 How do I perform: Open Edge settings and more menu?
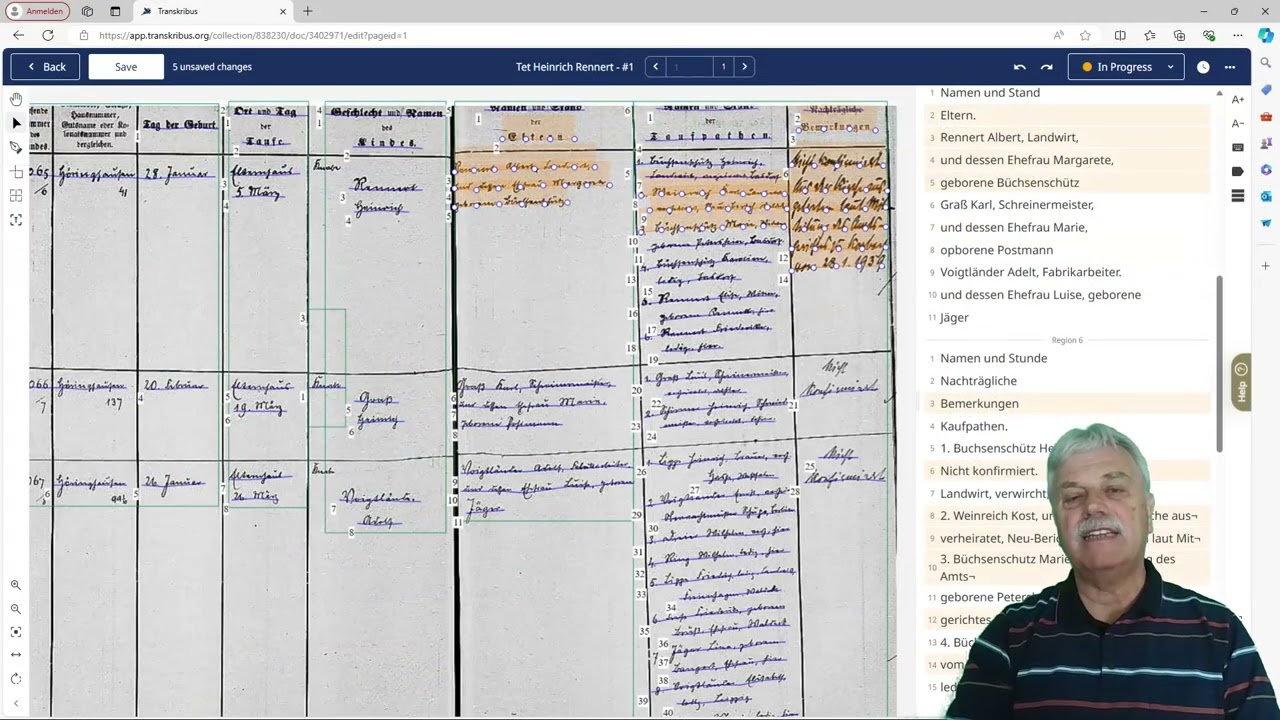(x=1237, y=35)
